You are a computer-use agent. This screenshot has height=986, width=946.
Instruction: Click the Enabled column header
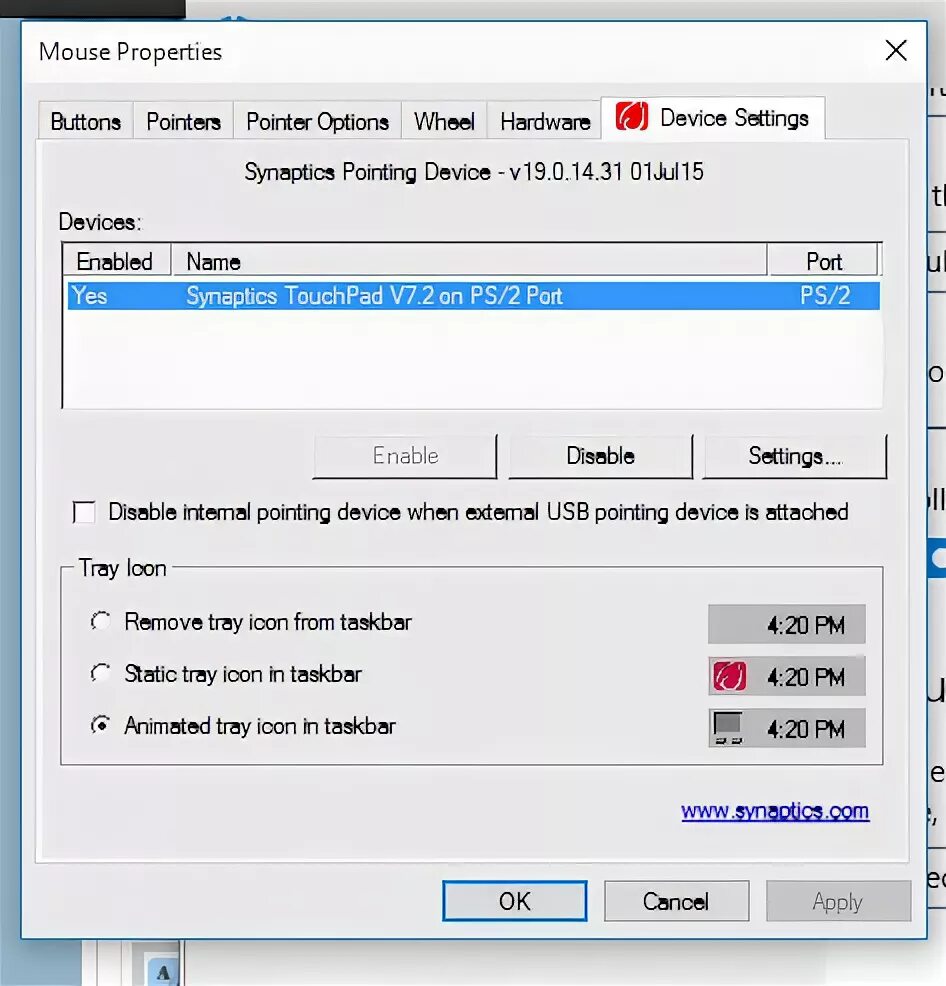click(x=116, y=260)
